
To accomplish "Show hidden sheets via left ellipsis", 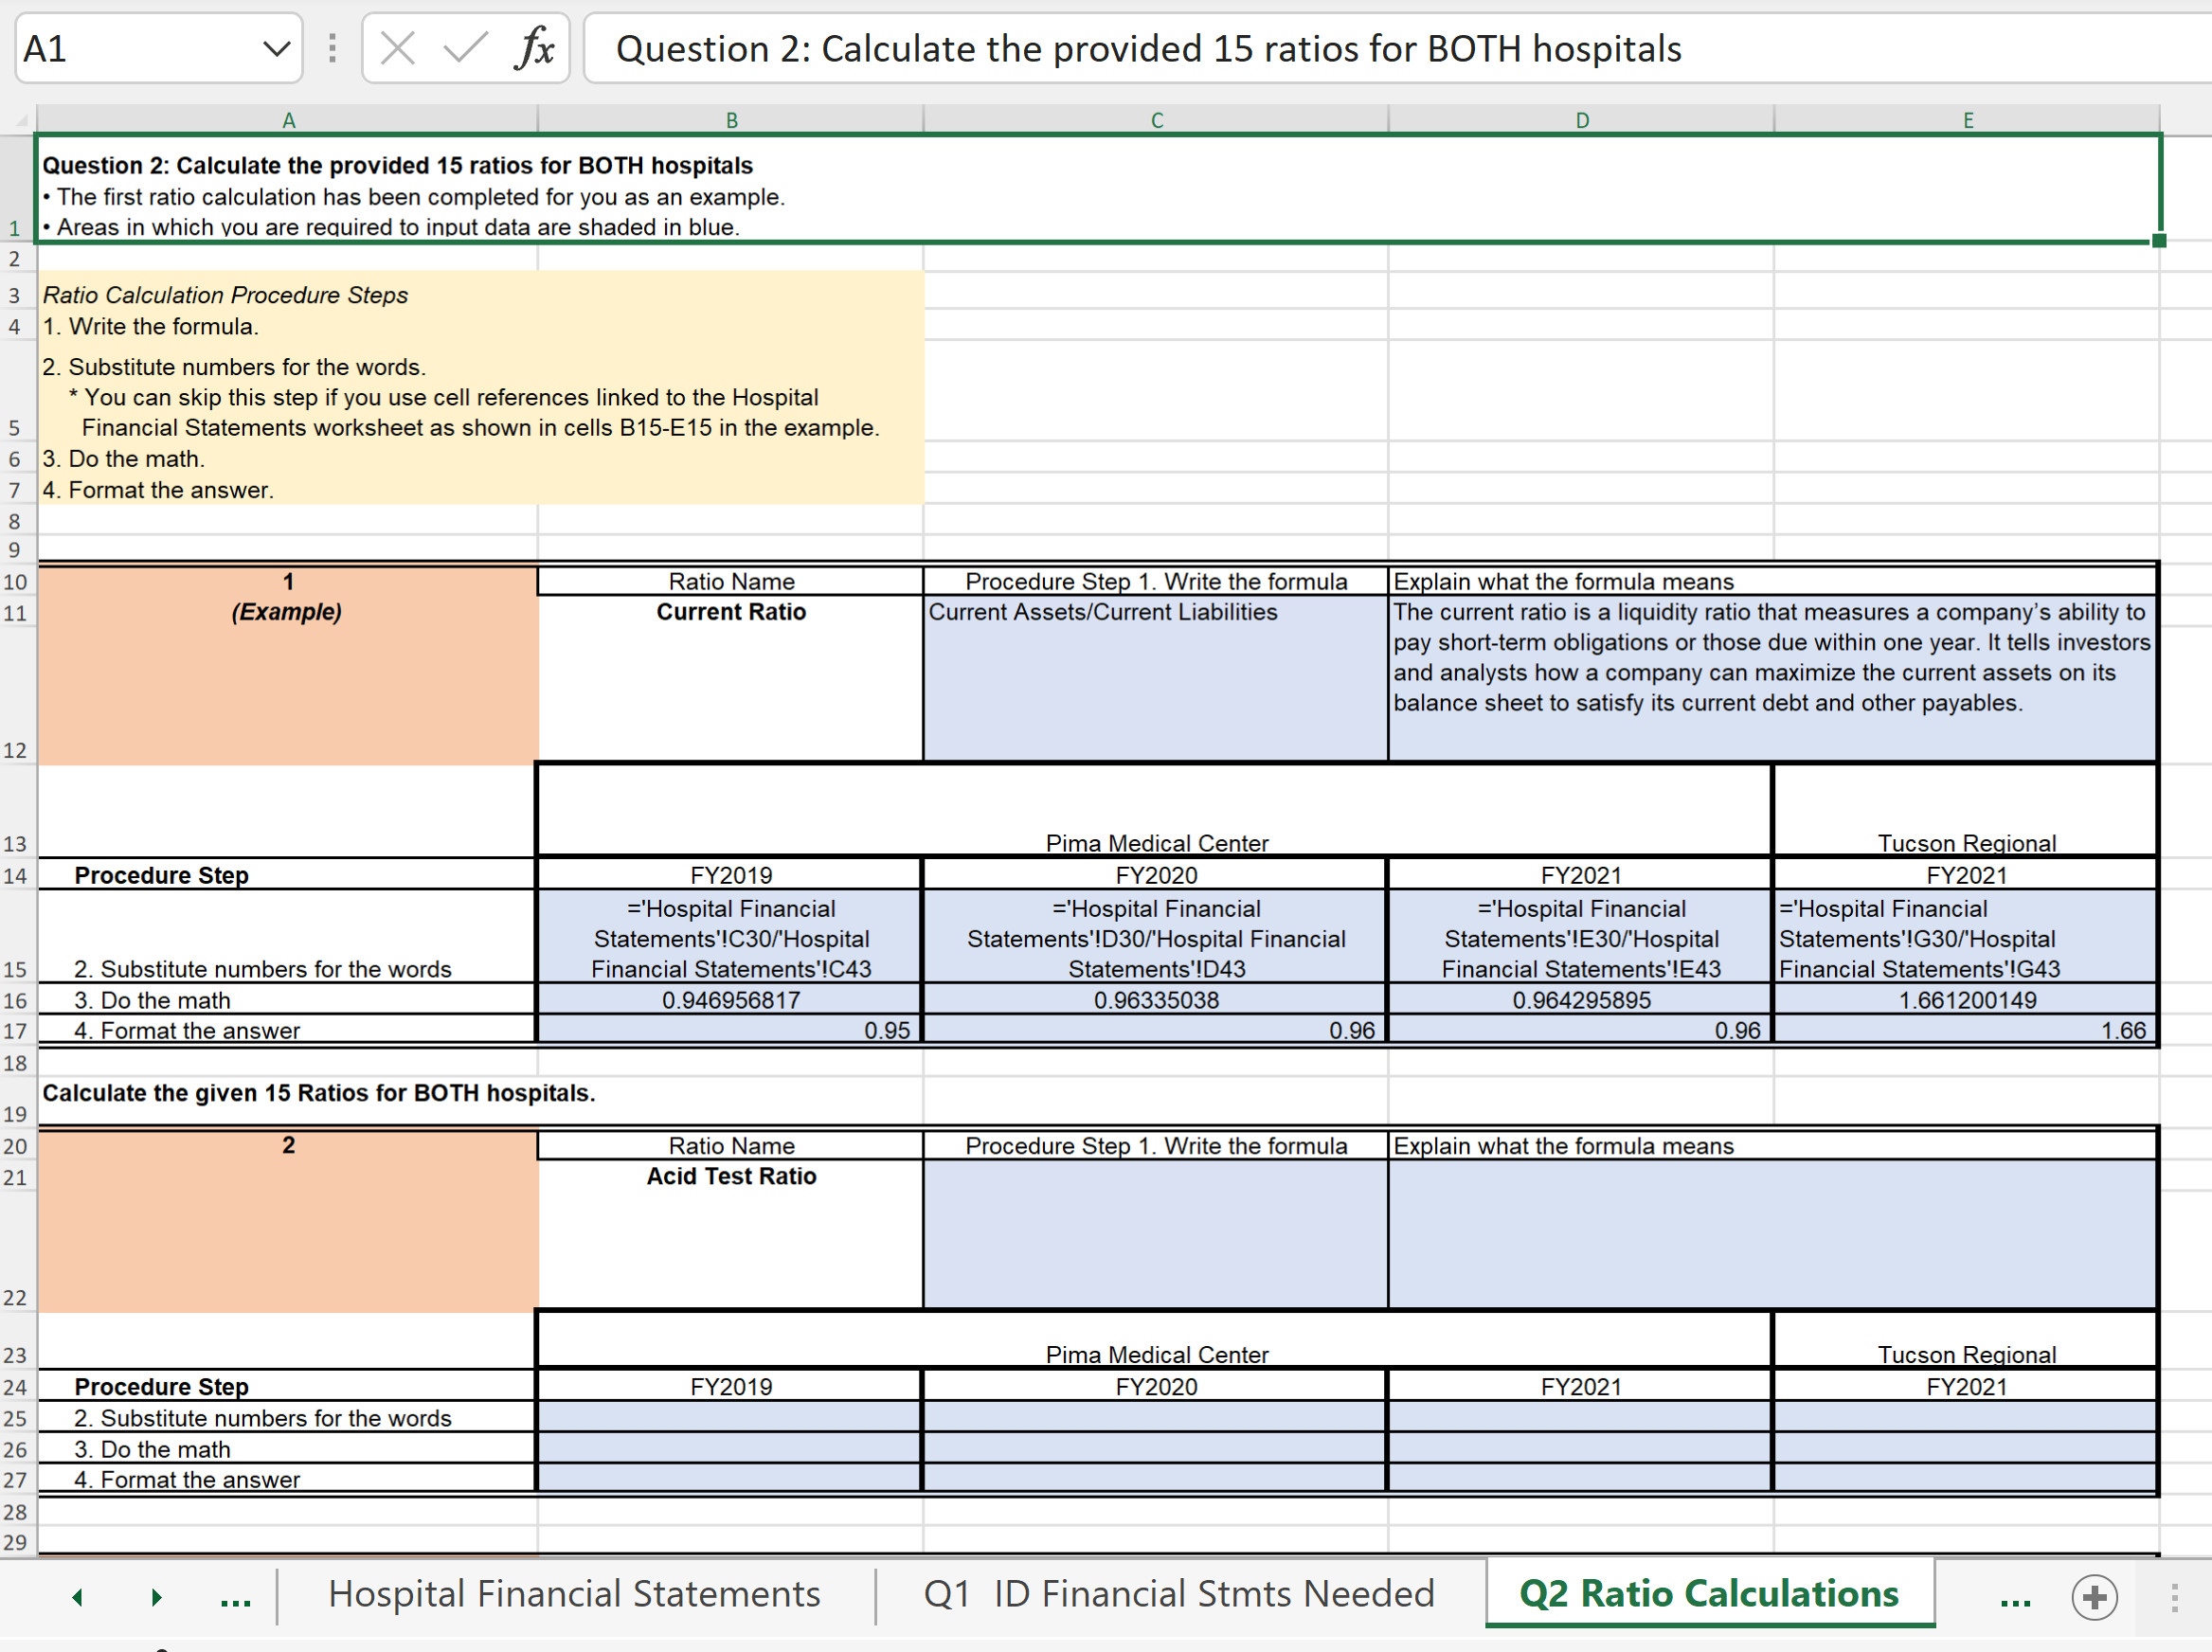I will (x=235, y=1597).
